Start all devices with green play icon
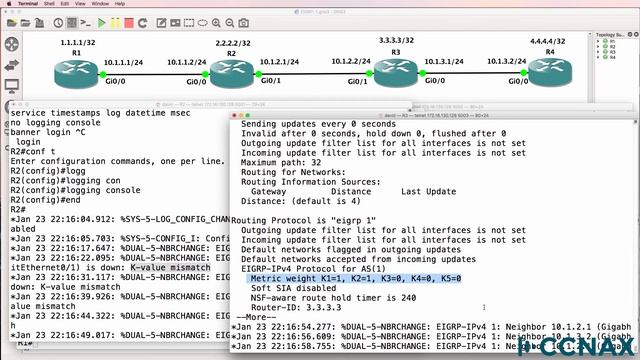Viewport: 640px width, 360px height. point(102,23)
